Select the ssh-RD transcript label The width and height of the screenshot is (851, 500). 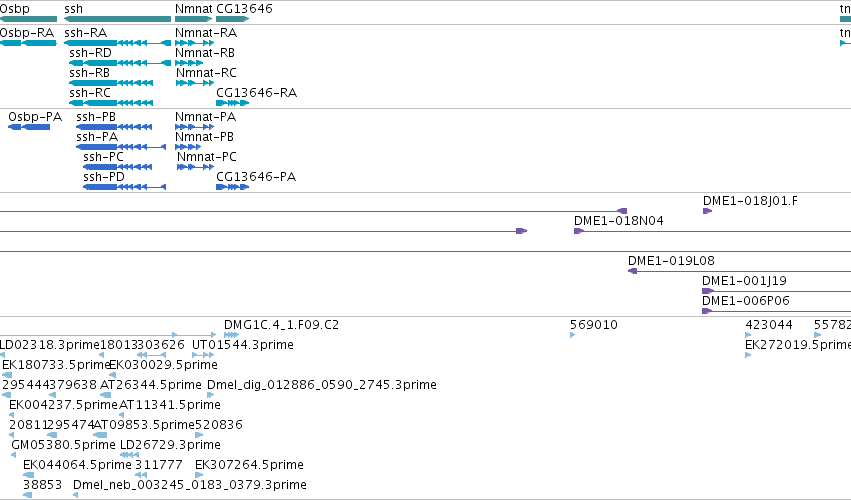click(90, 53)
